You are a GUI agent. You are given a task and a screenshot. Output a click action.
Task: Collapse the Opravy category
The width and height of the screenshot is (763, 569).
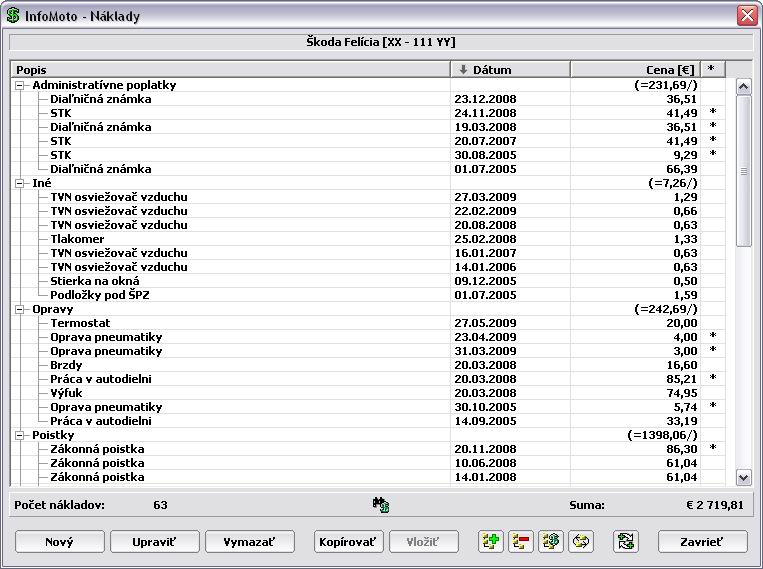coord(19,310)
